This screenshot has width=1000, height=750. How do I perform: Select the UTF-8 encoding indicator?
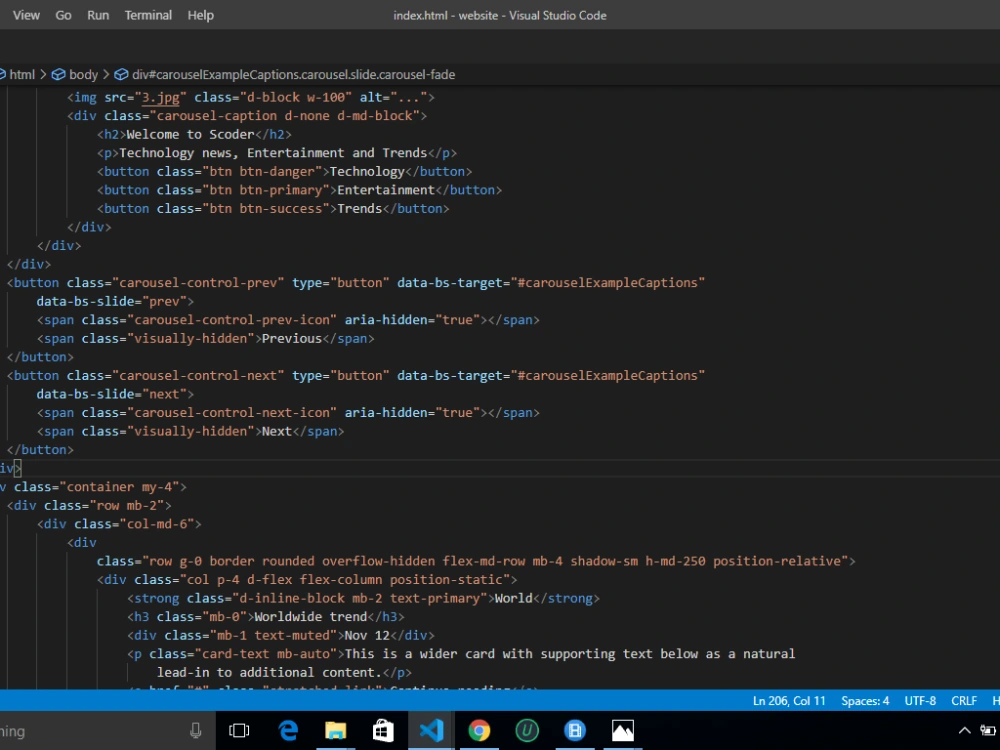tap(919, 700)
